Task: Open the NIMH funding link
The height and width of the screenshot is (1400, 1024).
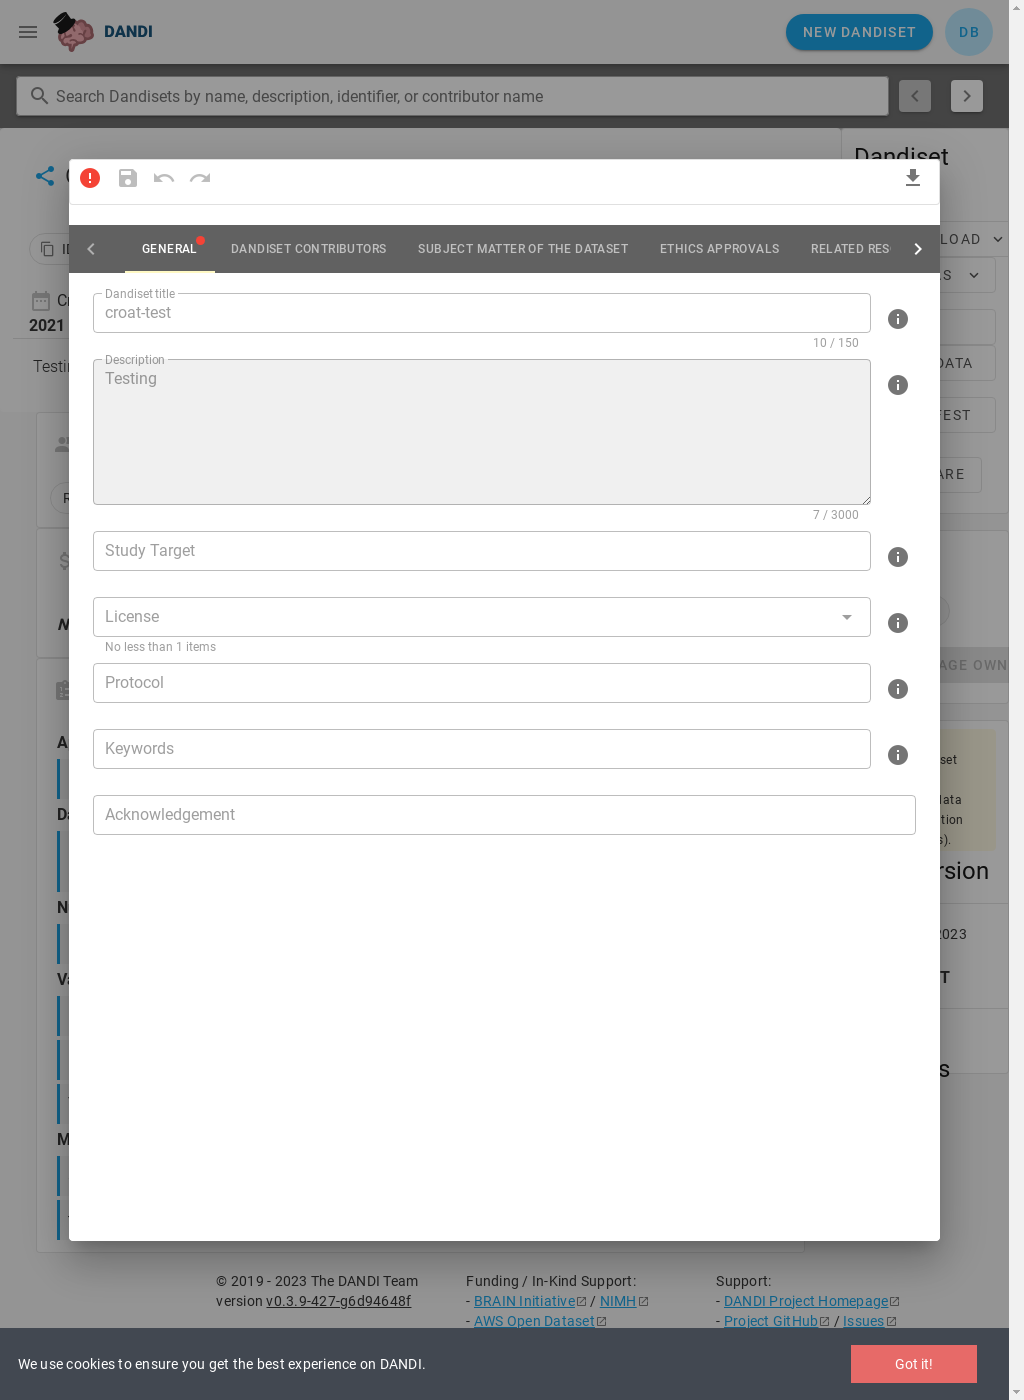Action: point(624,1301)
